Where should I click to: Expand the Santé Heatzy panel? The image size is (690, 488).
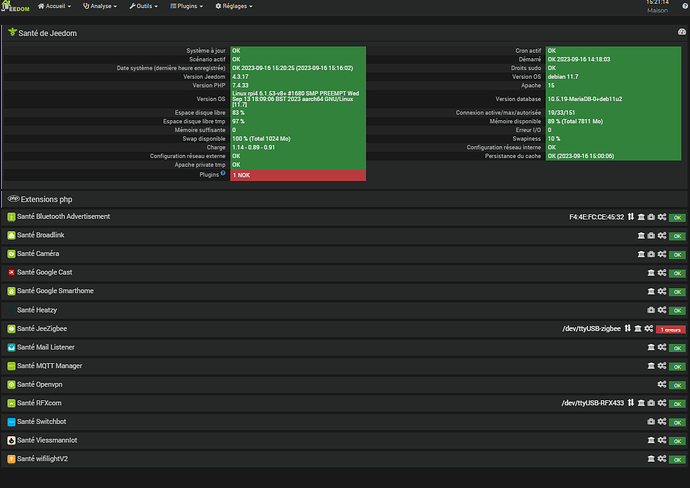tap(37, 310)
